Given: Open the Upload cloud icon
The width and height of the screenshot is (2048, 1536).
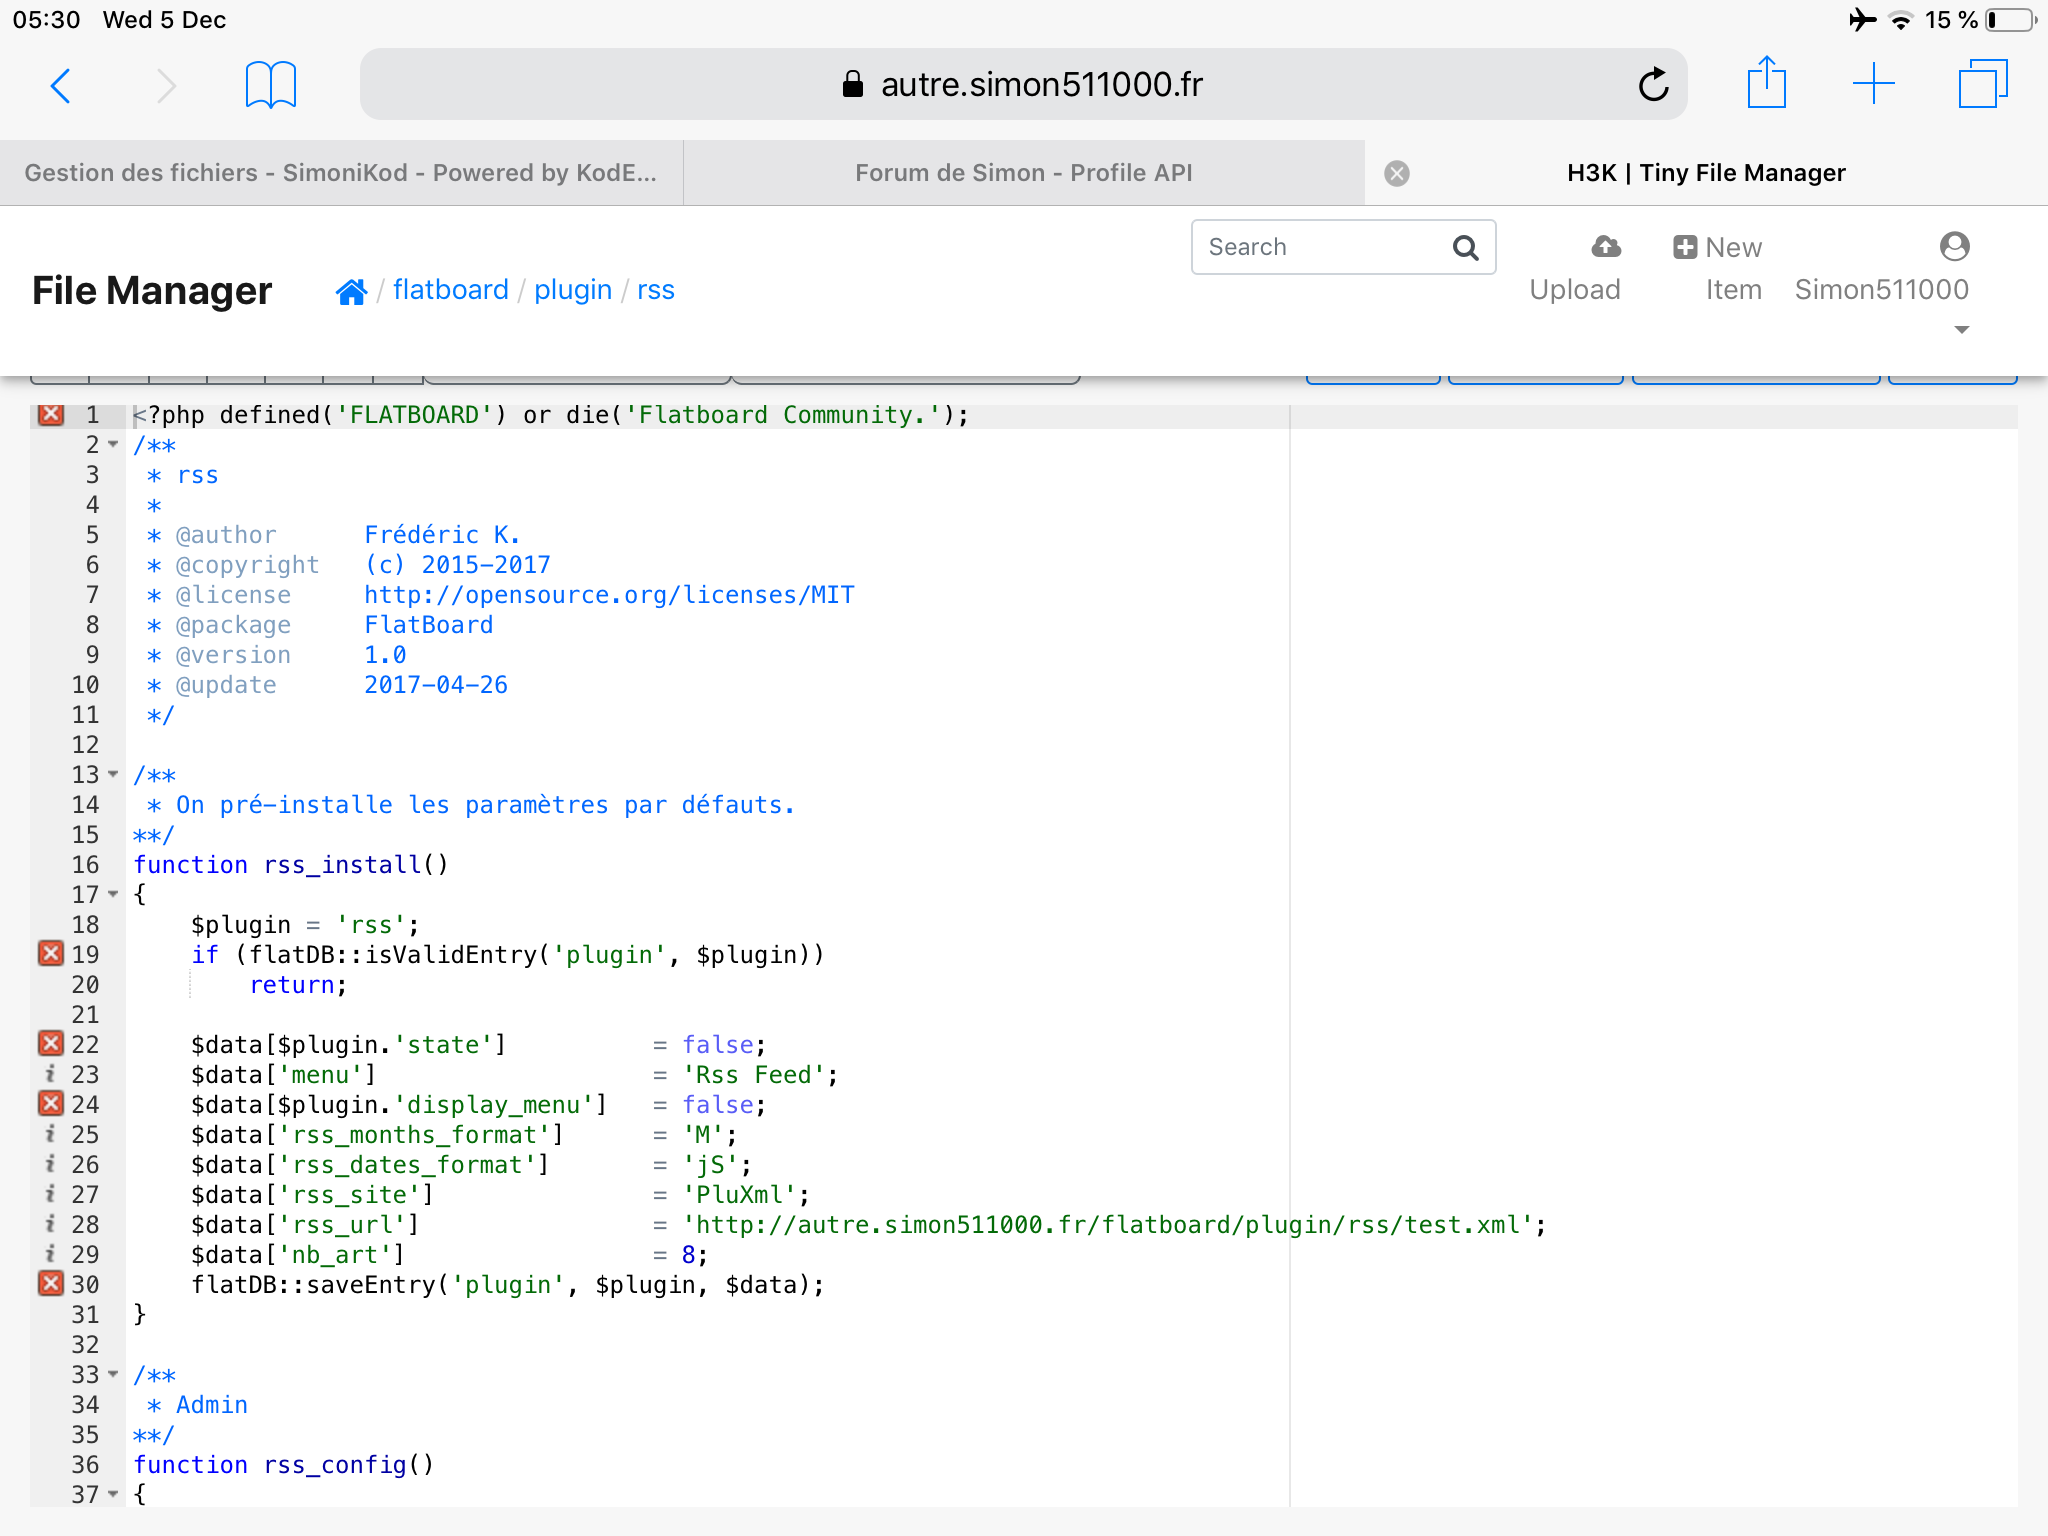Looking at the screenshot, I should pyautogui.click(x=1603, y=246).
